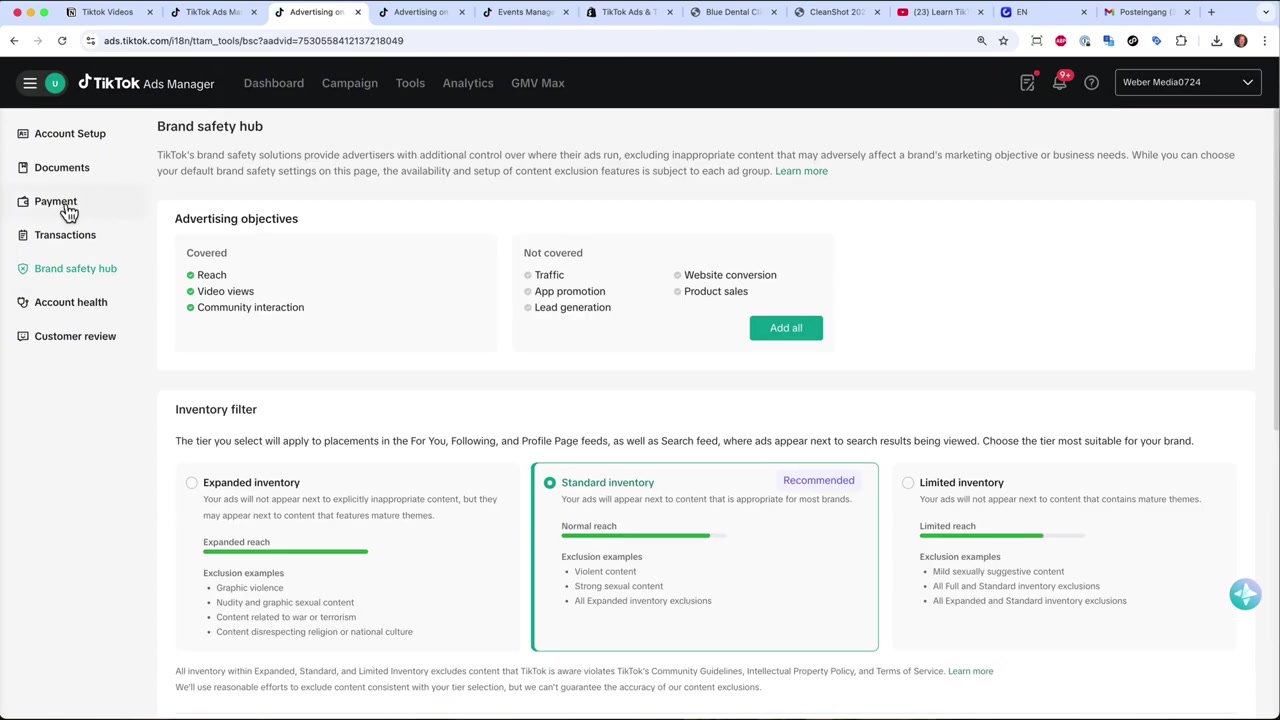
Task: Click the floating assistant bubble at right edge
Action: tap(1245, 594)
